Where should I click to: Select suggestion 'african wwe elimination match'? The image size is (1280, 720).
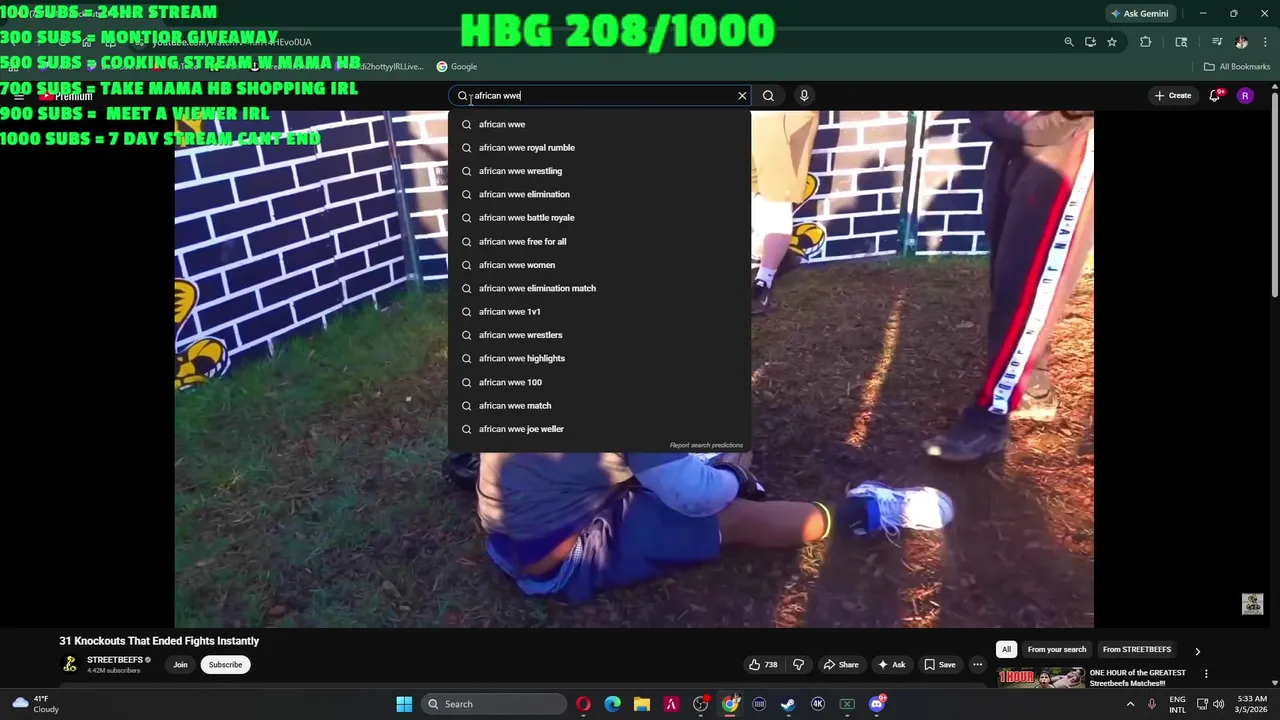(599, 288)
